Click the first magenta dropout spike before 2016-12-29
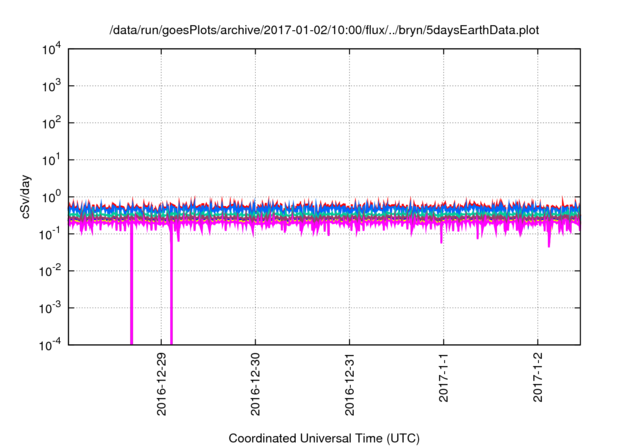The image size is (640, 448). click(x=131, y=286)
